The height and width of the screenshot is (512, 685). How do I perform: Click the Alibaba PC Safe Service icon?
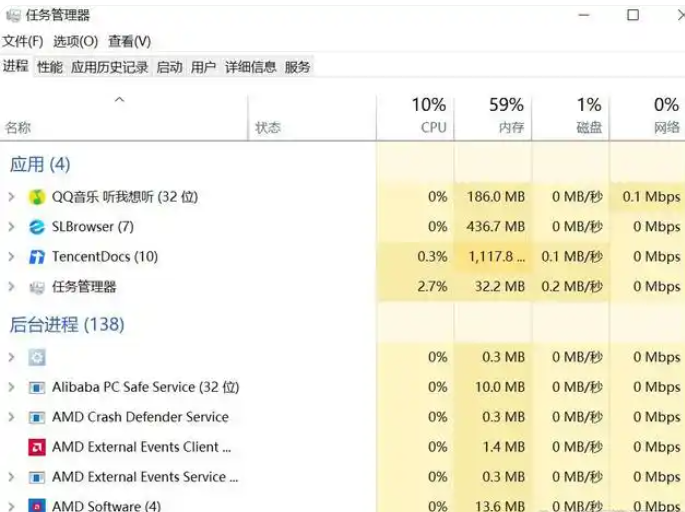pos(37,387)
